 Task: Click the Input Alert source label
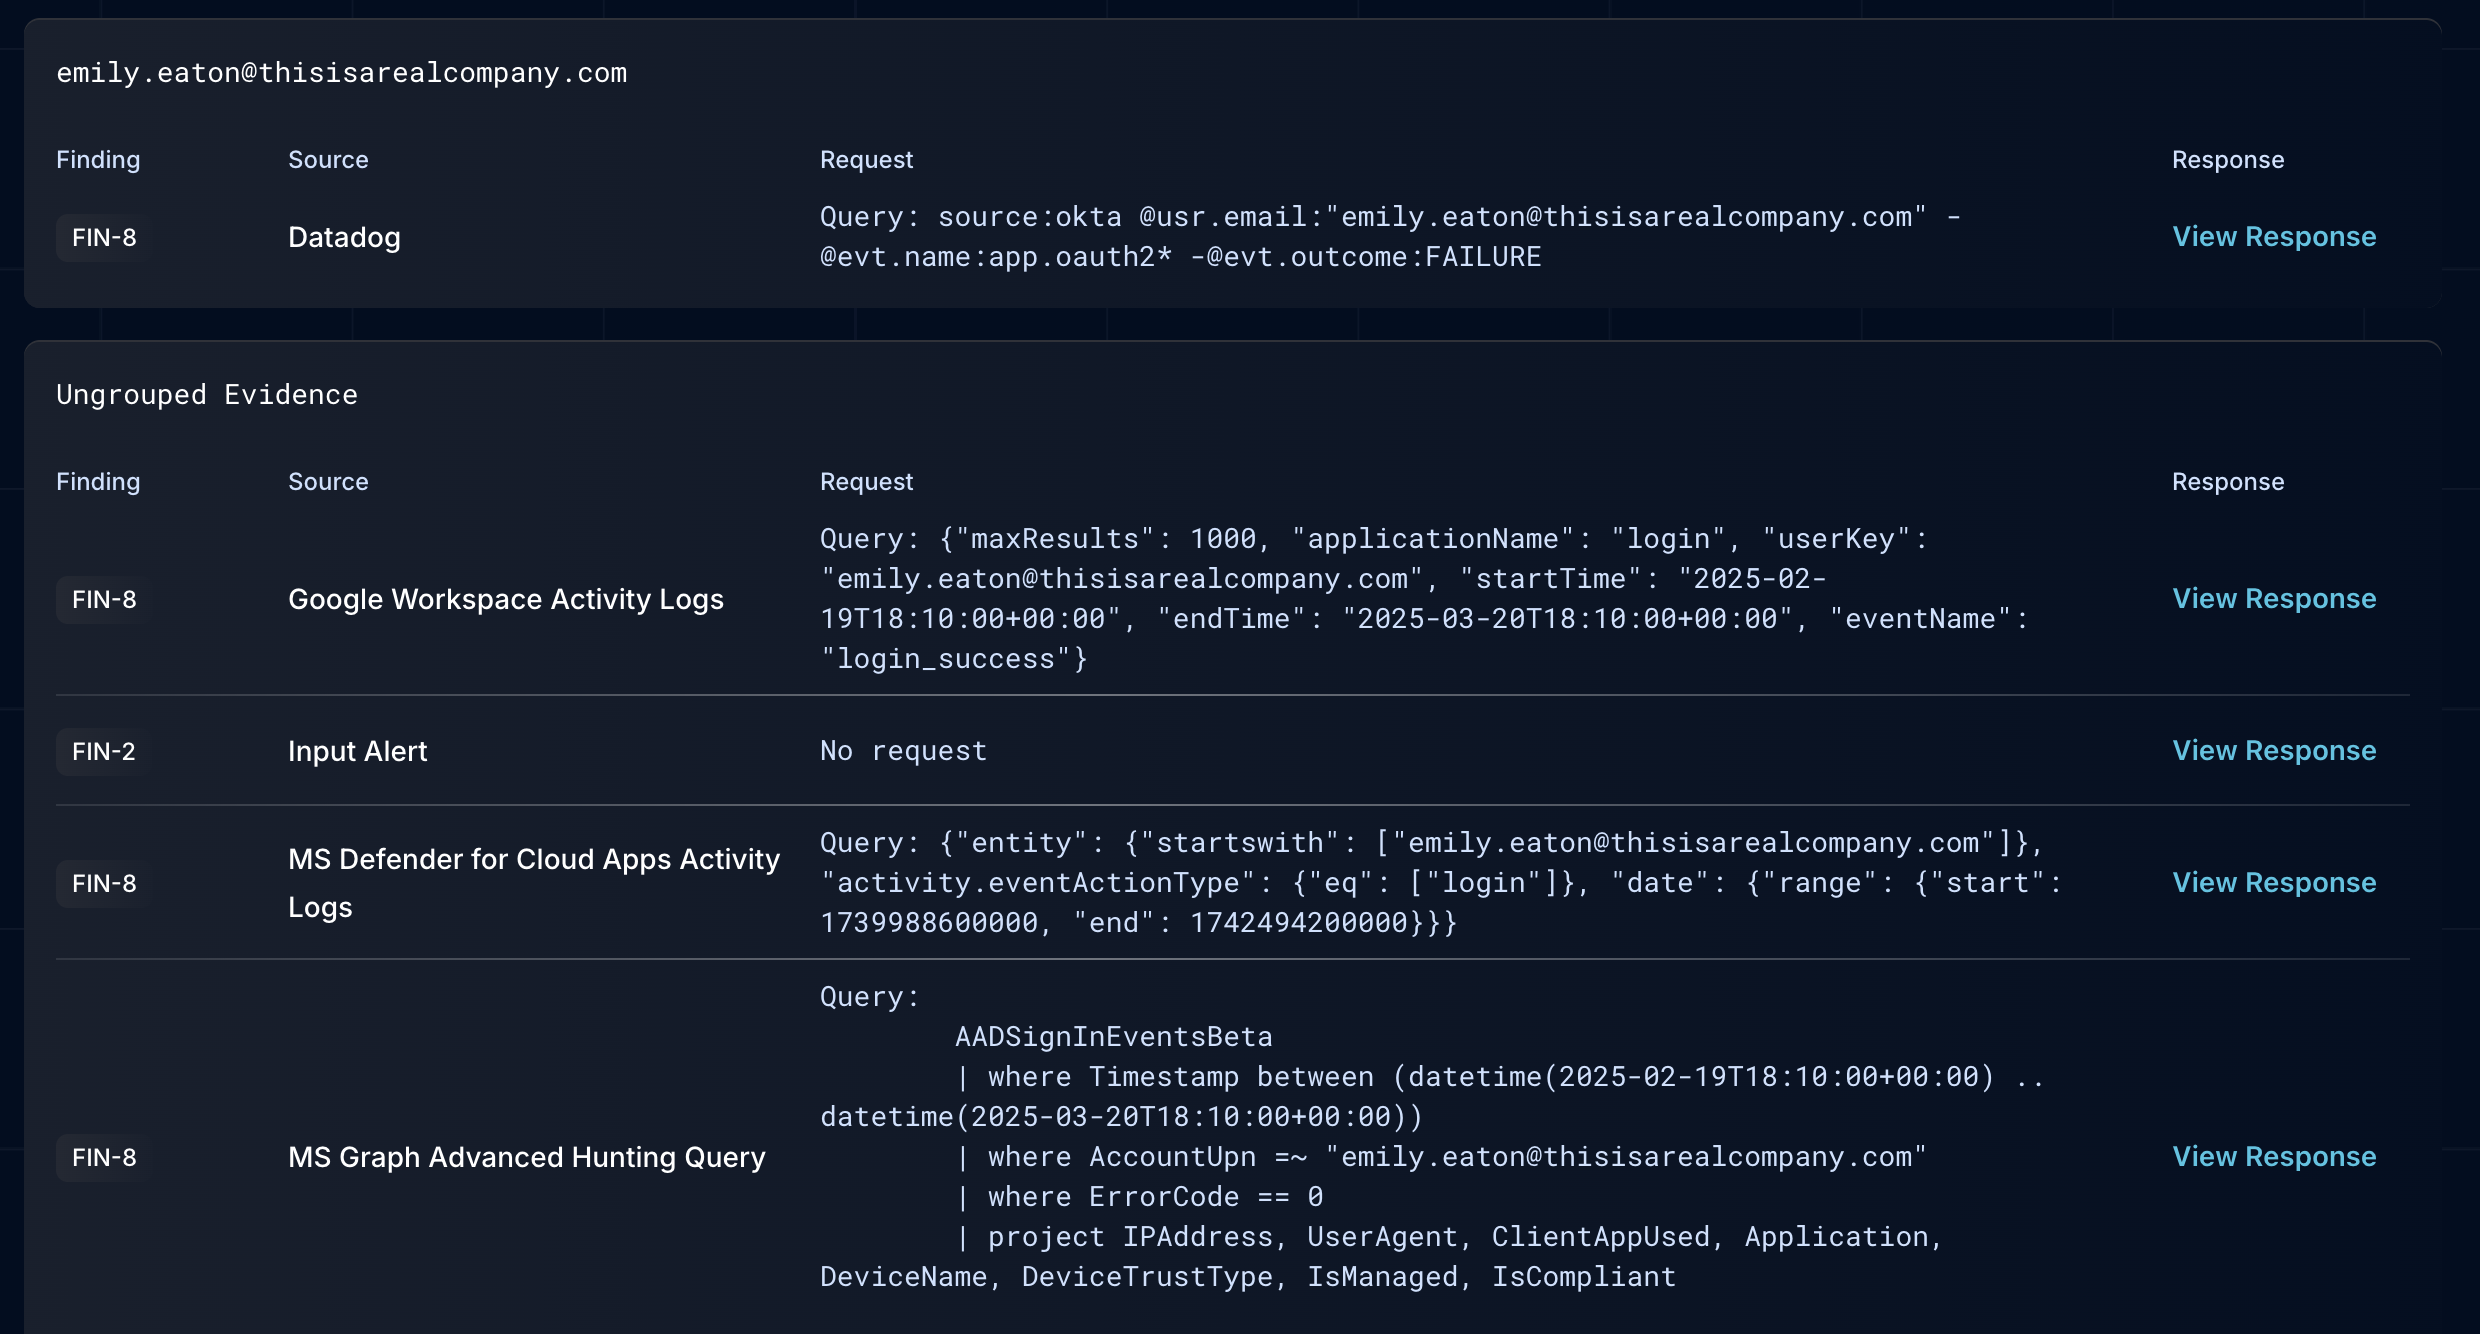(x=357, y=752)
